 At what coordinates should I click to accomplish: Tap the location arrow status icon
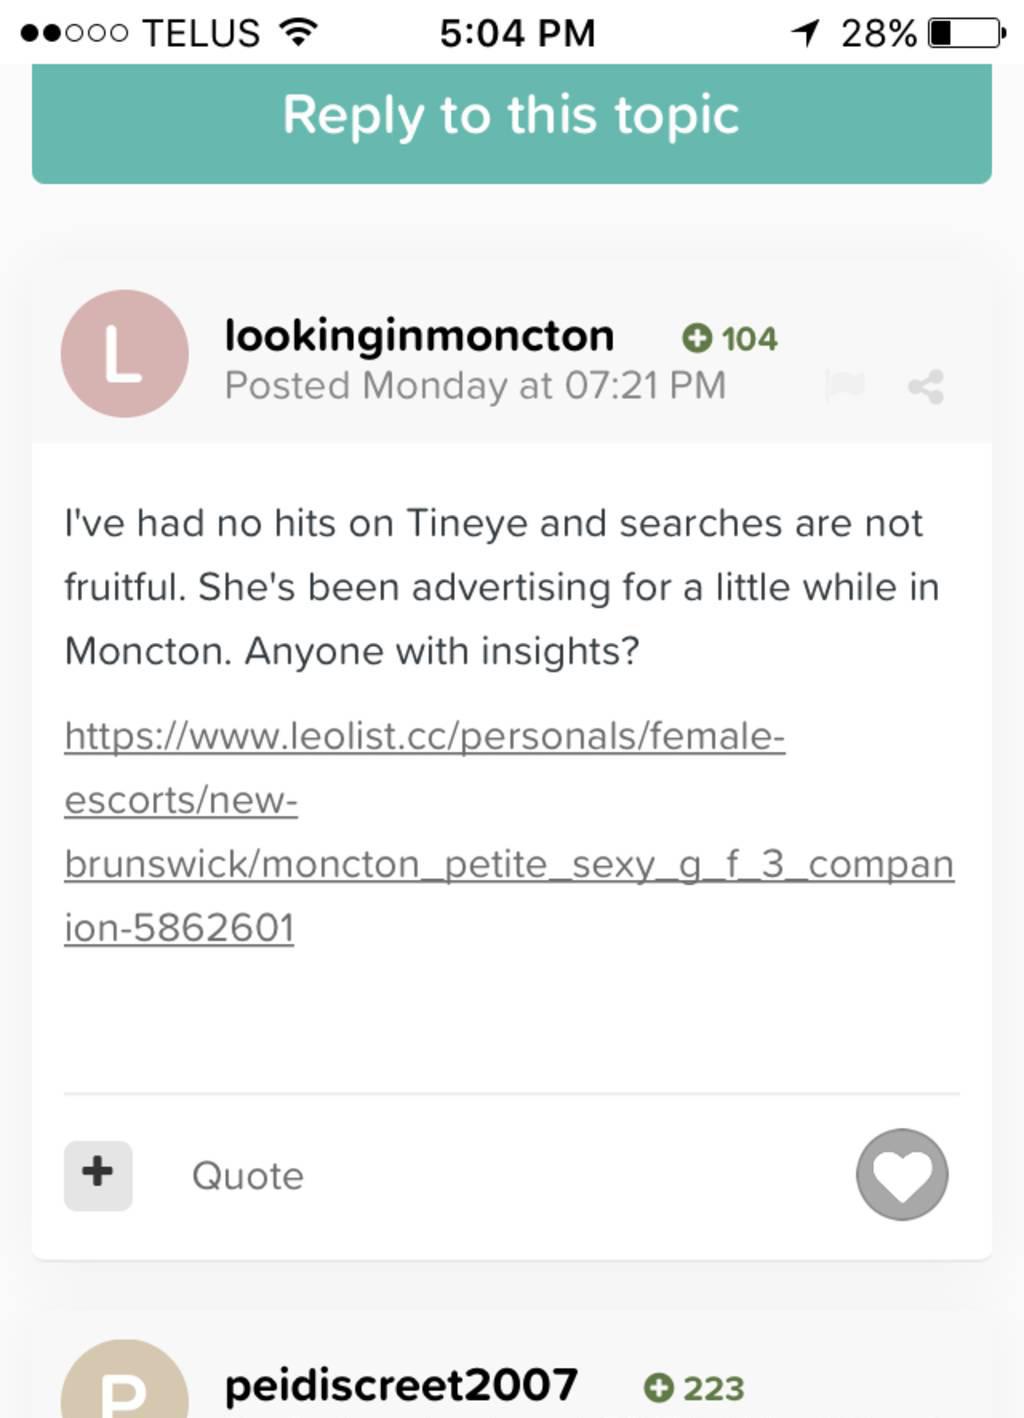(806, 33)
